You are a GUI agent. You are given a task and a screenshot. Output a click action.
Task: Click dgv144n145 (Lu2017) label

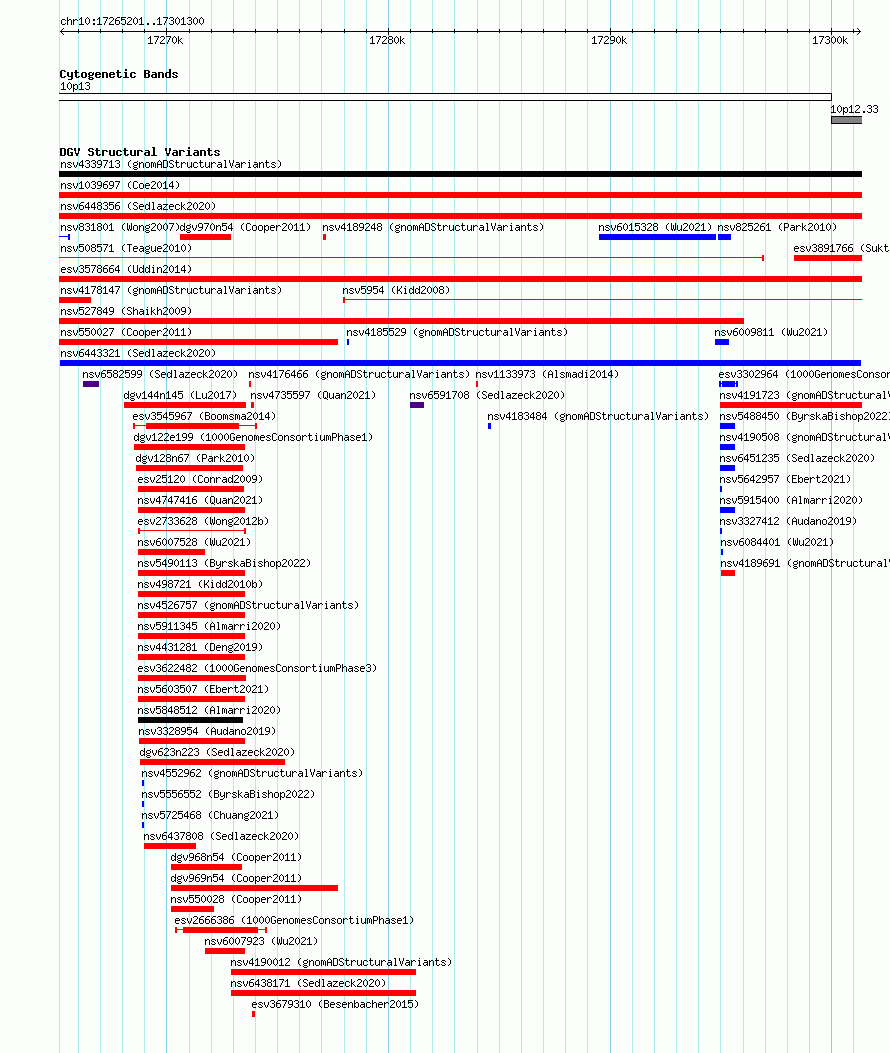point(180,396)
